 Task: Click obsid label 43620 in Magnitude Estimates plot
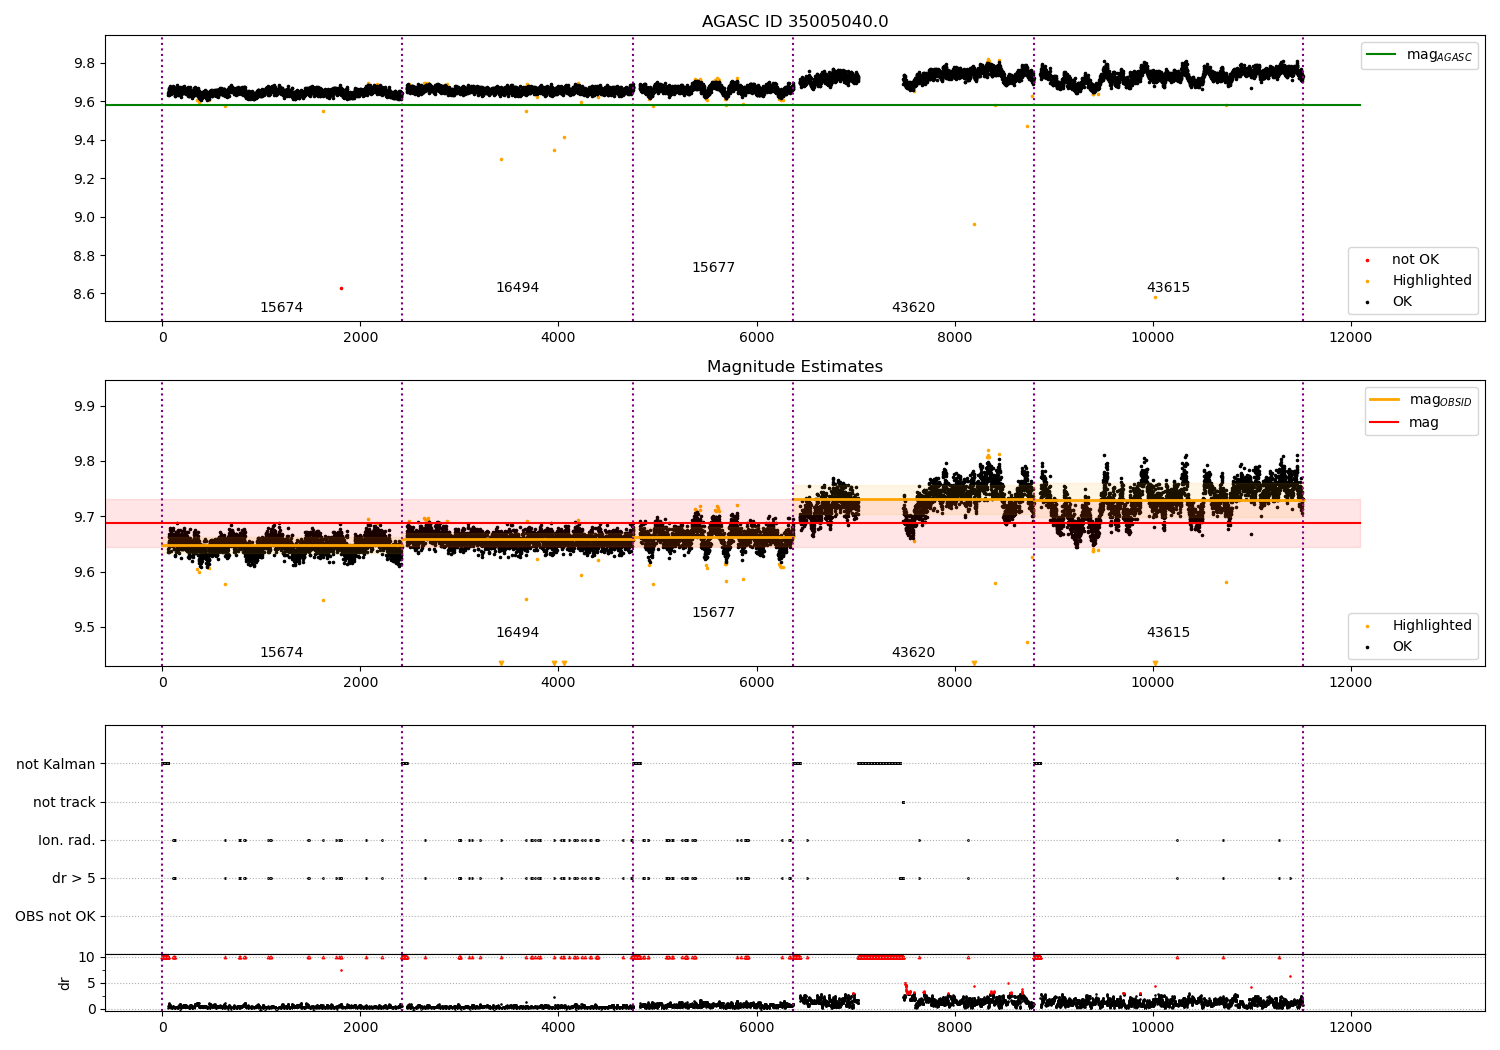(x=913, y=653)
